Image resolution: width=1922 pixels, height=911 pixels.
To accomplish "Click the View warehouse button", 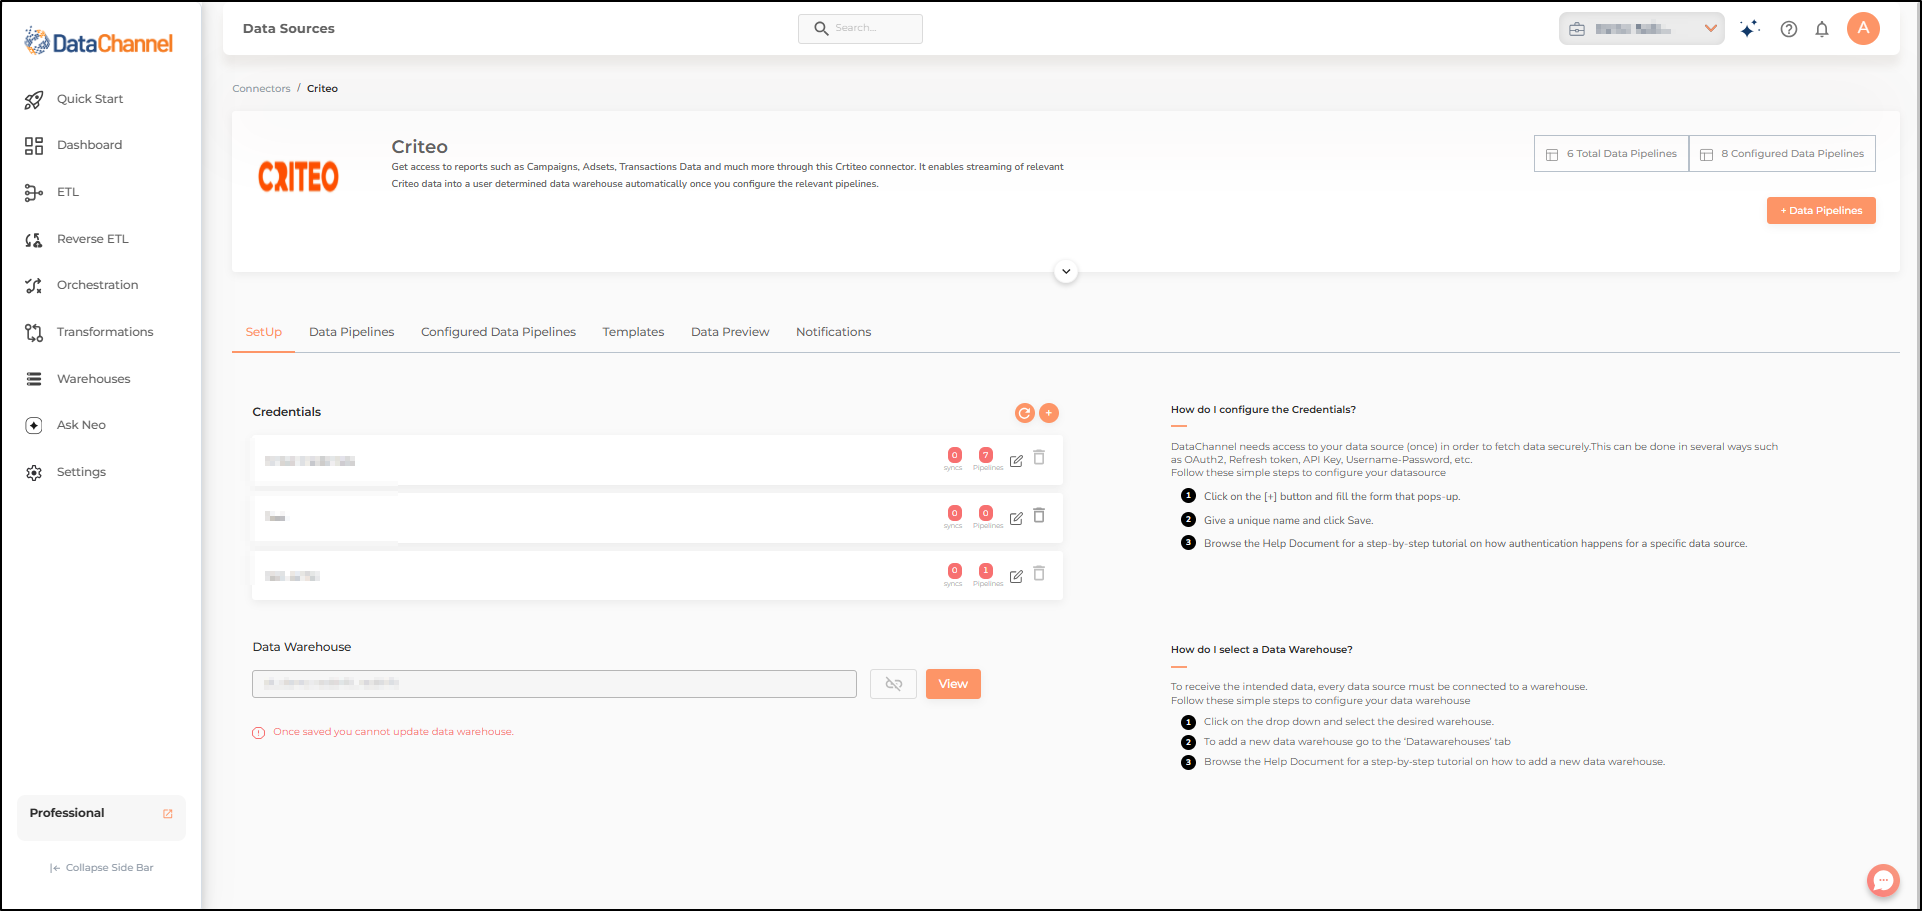I will coord(953,684).
